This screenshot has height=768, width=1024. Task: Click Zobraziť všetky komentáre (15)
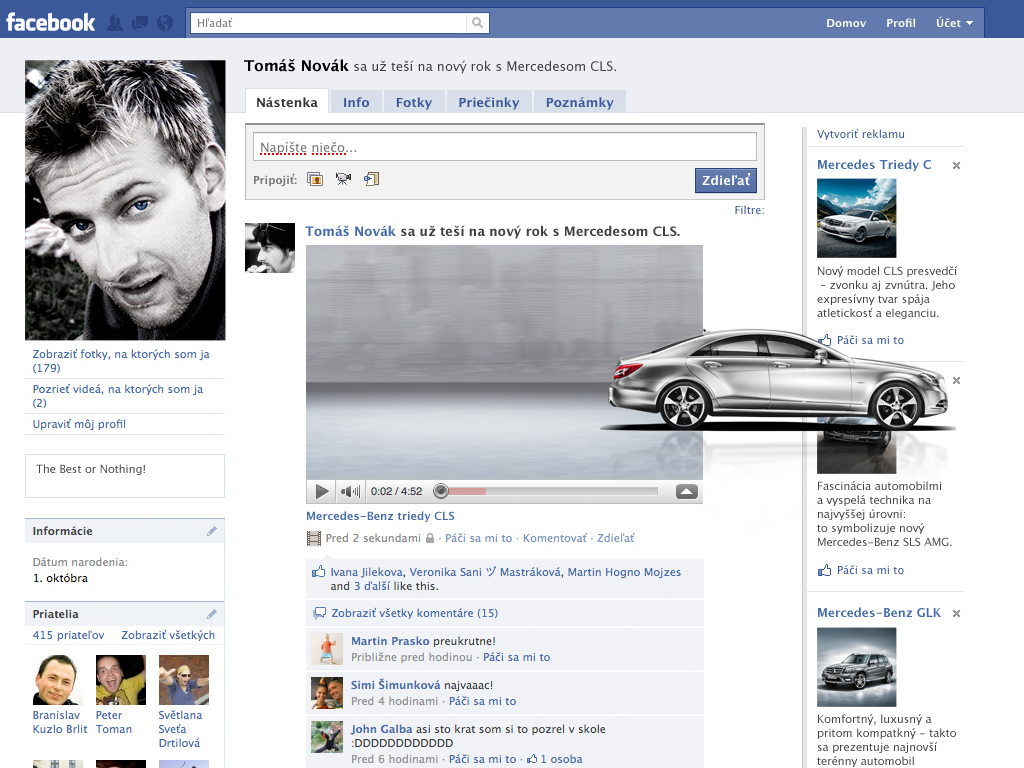click(x=414, y=613)
